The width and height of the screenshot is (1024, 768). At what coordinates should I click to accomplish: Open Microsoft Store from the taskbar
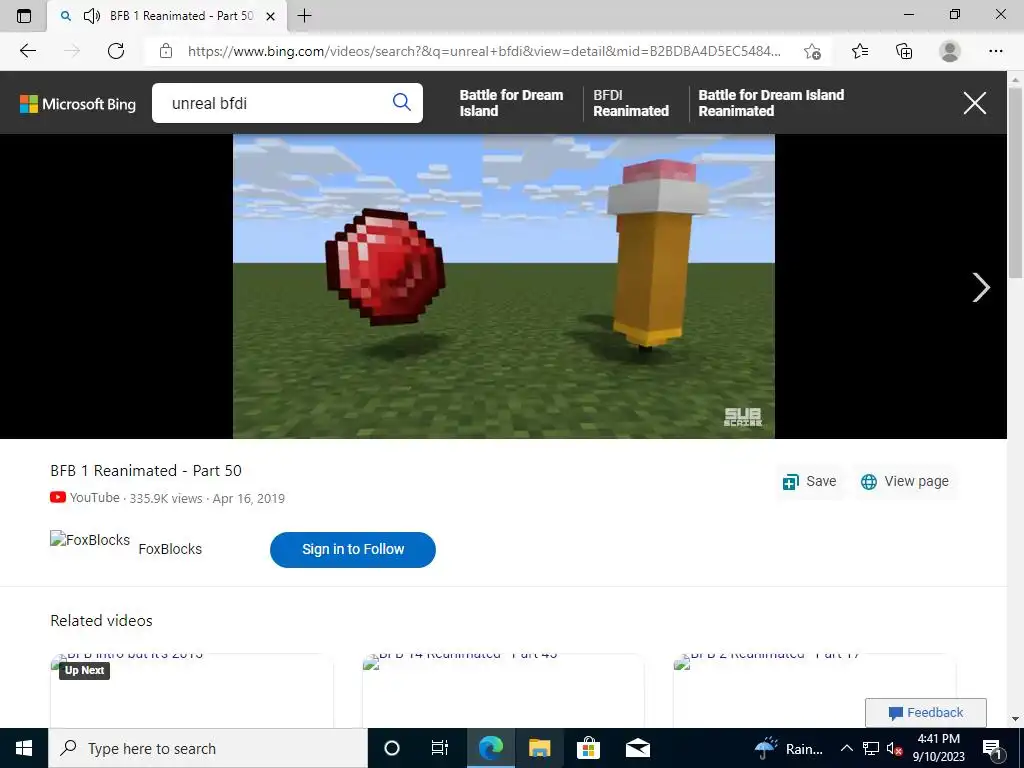click(588, 748)
